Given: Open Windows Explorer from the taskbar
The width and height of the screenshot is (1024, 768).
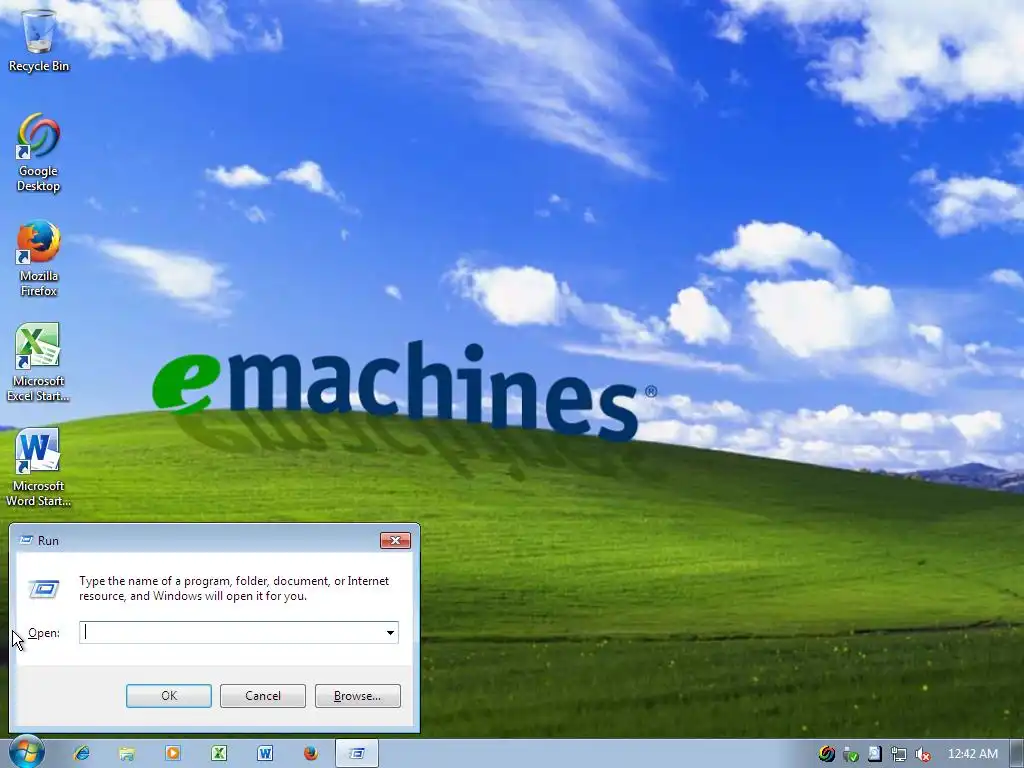Looking at the screenshot, I should click(127, 753).
